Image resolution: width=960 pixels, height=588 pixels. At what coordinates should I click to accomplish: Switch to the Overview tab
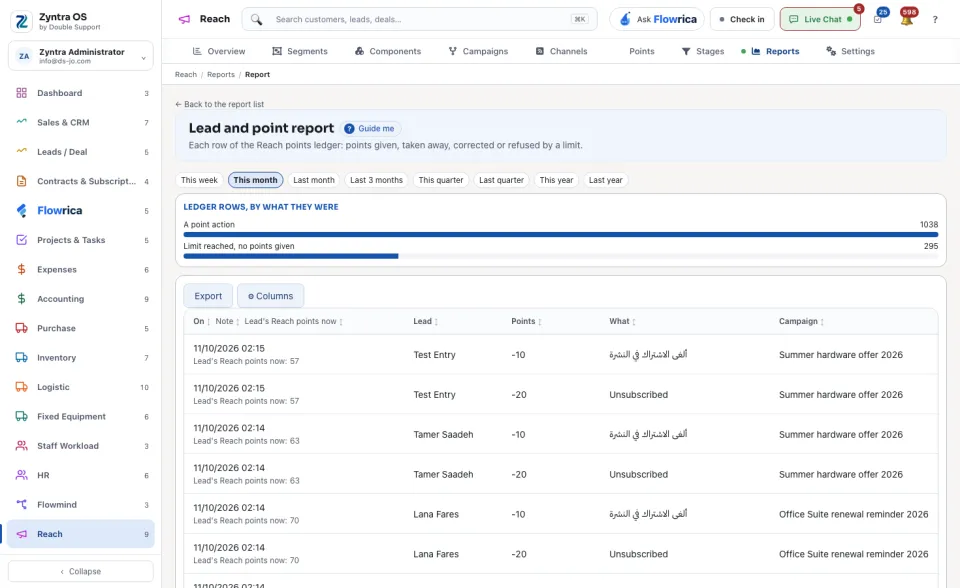click(219, 51)
